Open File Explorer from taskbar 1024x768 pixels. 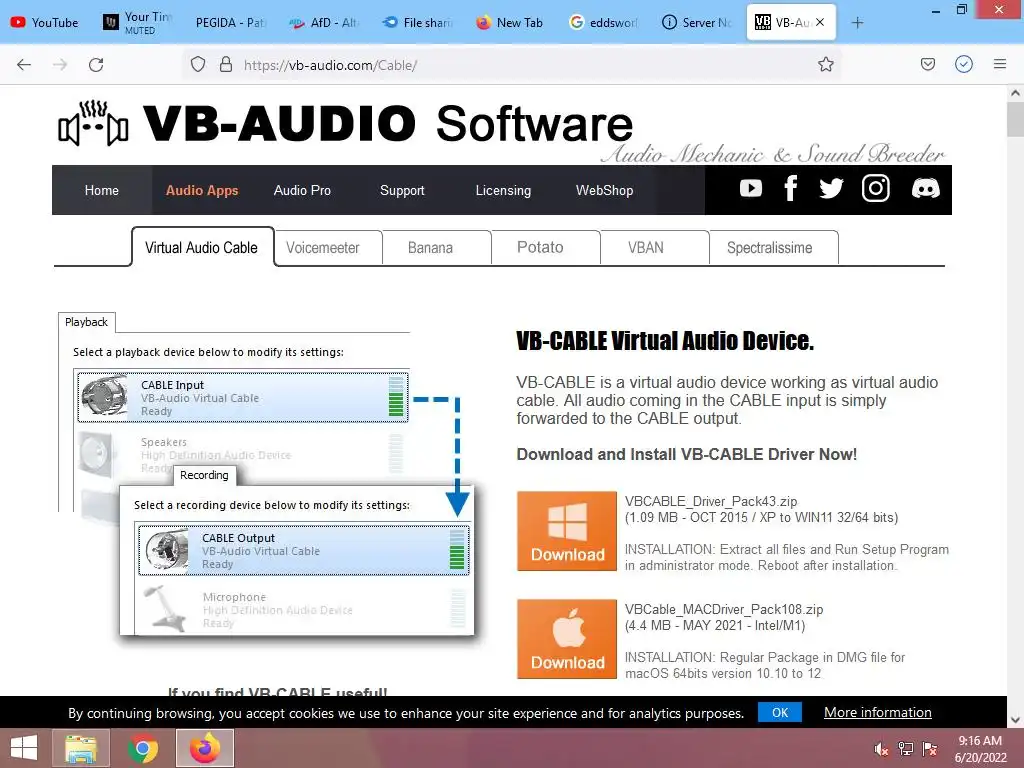pos(80,748)
